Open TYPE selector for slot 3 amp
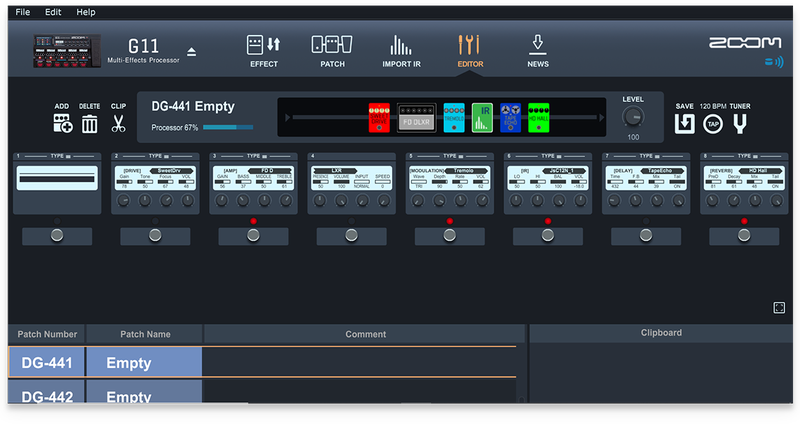The image size is (800, 437). point(257,156)
